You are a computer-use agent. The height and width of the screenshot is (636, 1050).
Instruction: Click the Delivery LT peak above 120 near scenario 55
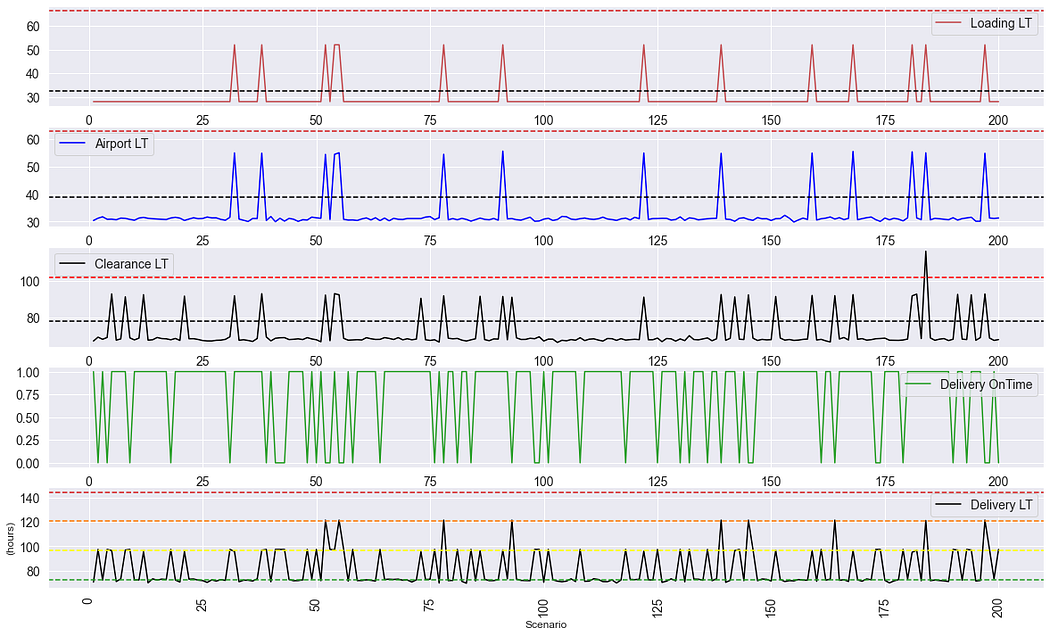(340, 519)
